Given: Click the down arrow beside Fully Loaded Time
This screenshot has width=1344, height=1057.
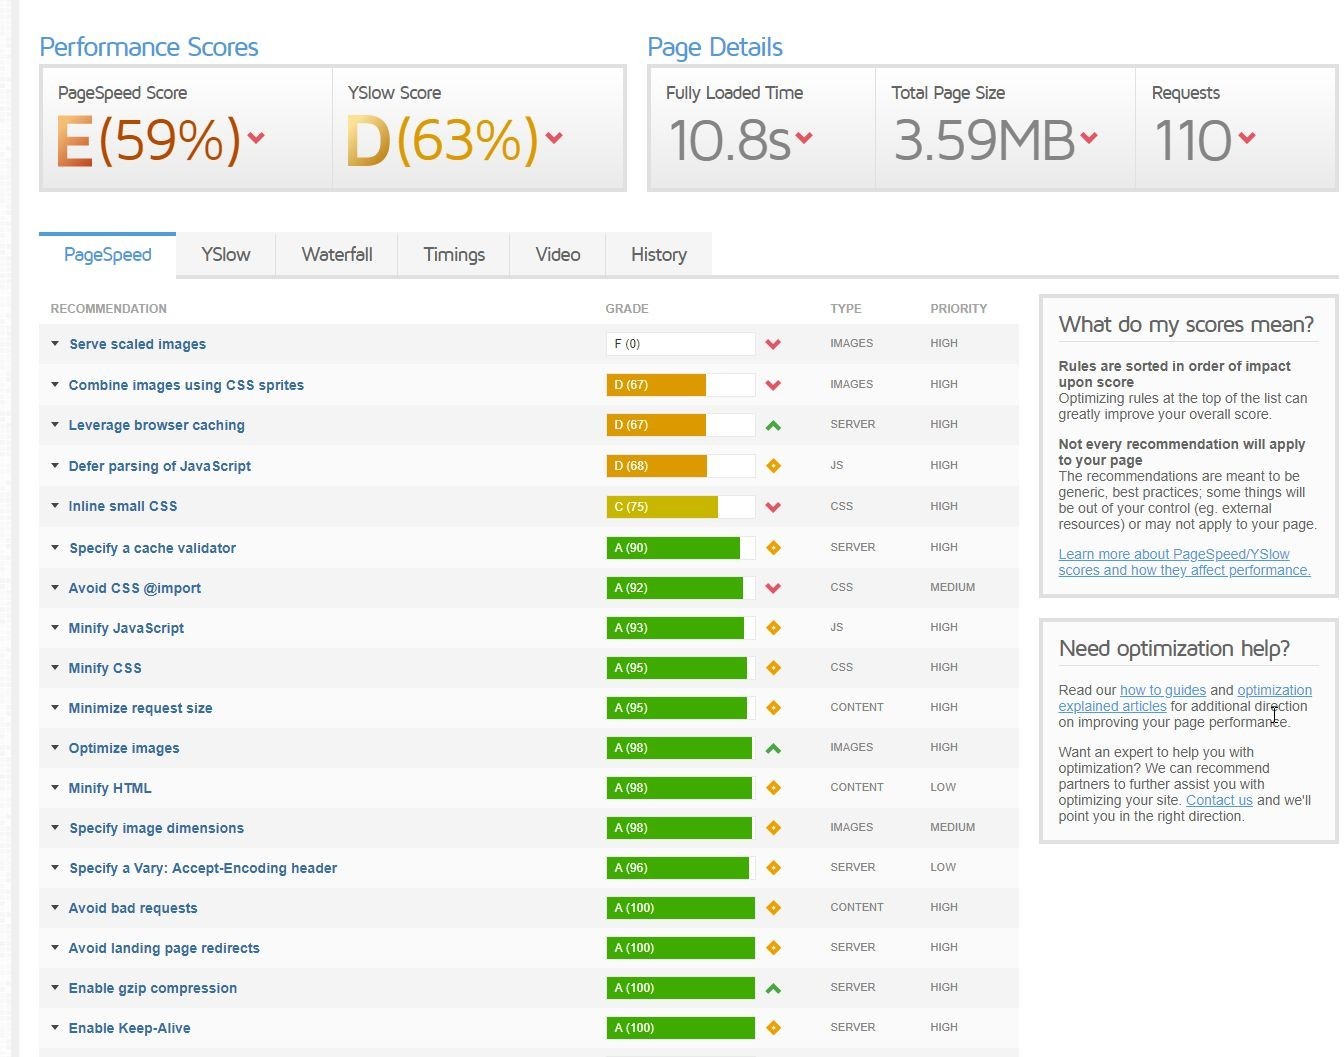Looking at the screenshot, I should (805, 138).
